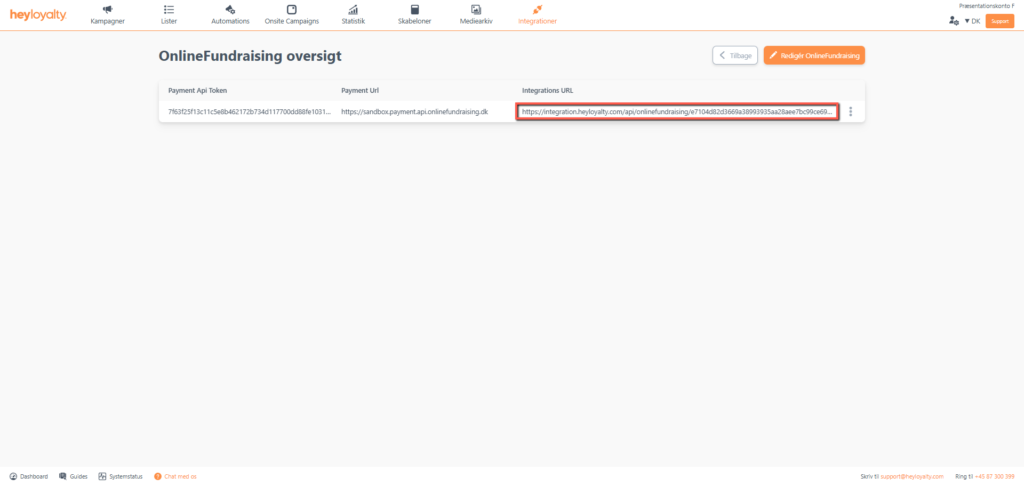Viewport: 1024px width, 486px height.
Task: Open the Lister section icon
Action: 168,10
